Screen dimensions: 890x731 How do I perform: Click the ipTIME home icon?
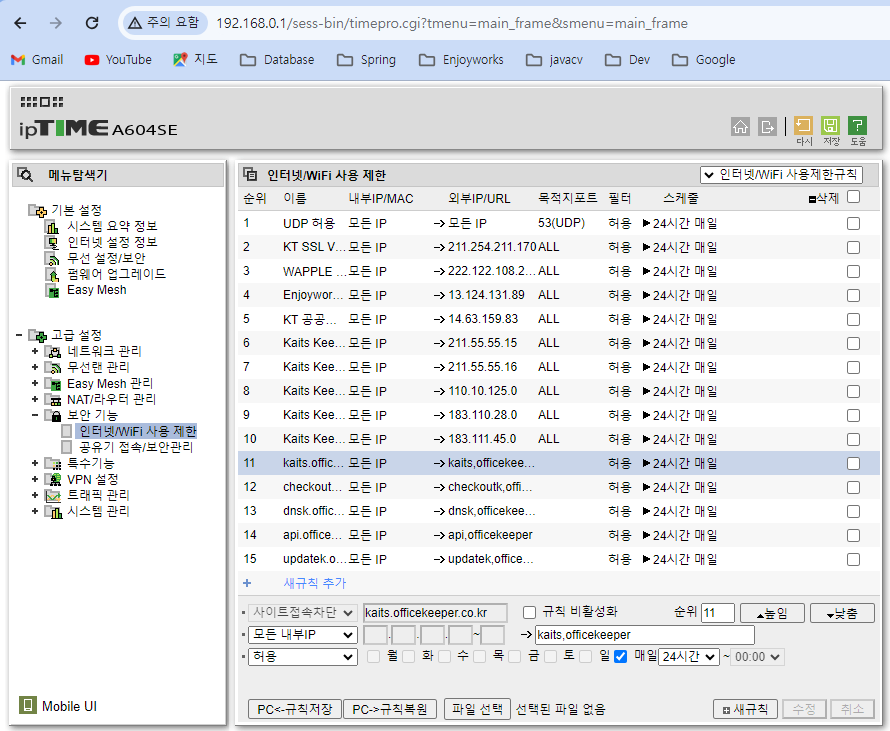[740, 126]
